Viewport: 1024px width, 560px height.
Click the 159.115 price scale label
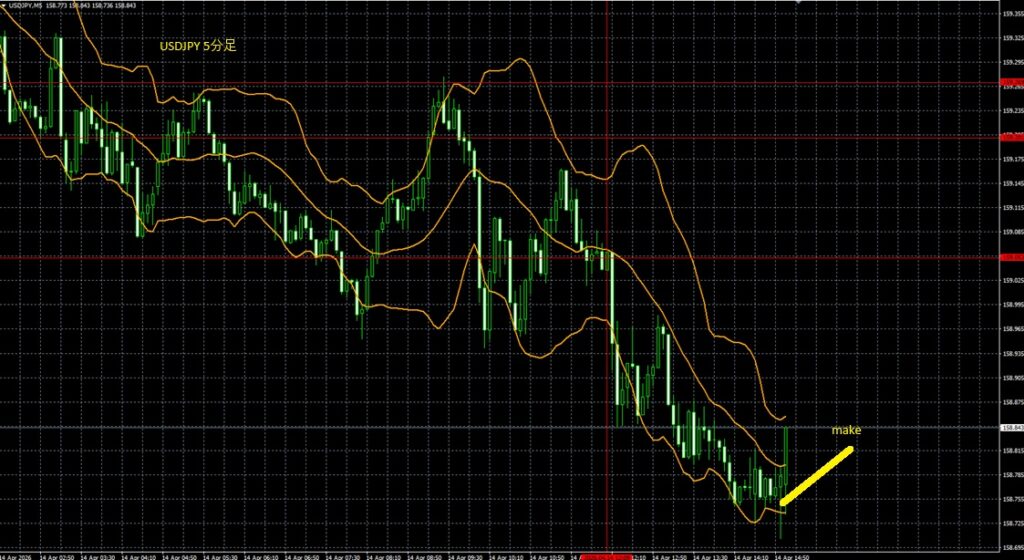[1012, 208]
